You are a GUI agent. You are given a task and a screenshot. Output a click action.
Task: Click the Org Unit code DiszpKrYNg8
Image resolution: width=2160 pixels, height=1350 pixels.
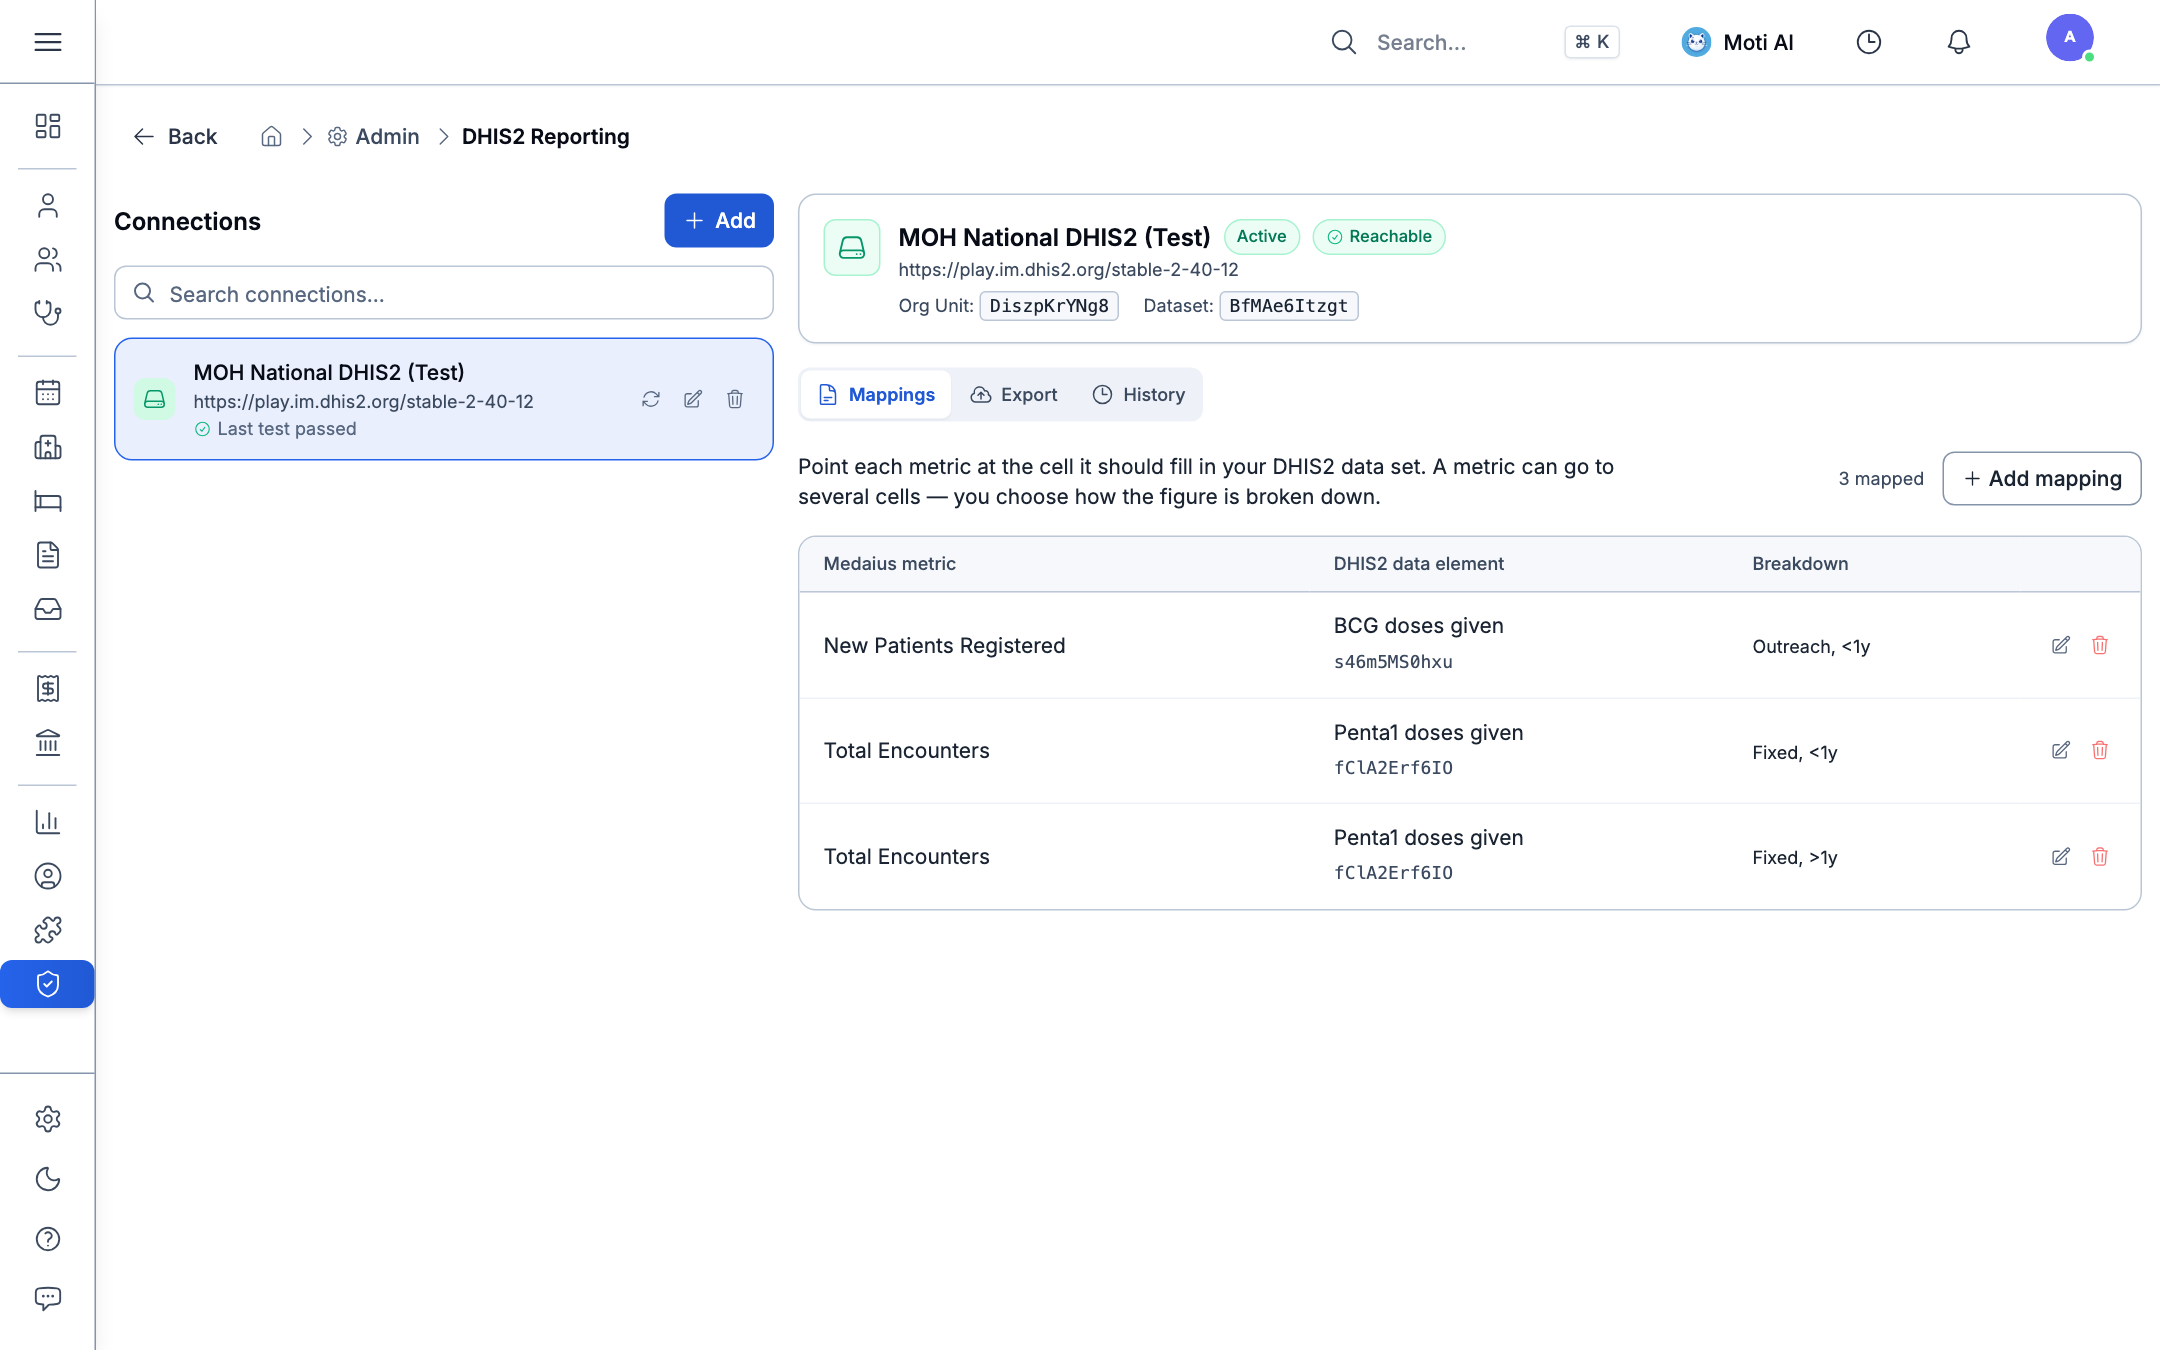point(1049,306)
